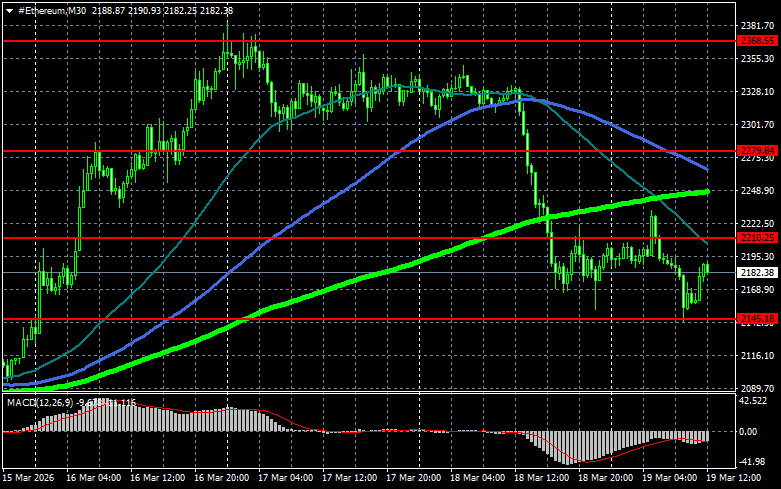
Task: Click the 18 Mar 12:00 time marker
Action: [x=541, y=478]
